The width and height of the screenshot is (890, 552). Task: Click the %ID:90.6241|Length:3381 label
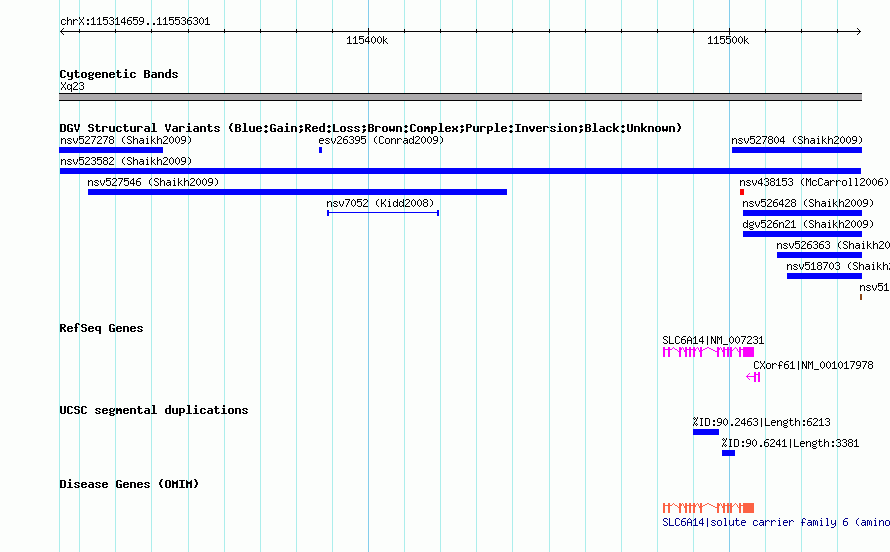point(791,443)
